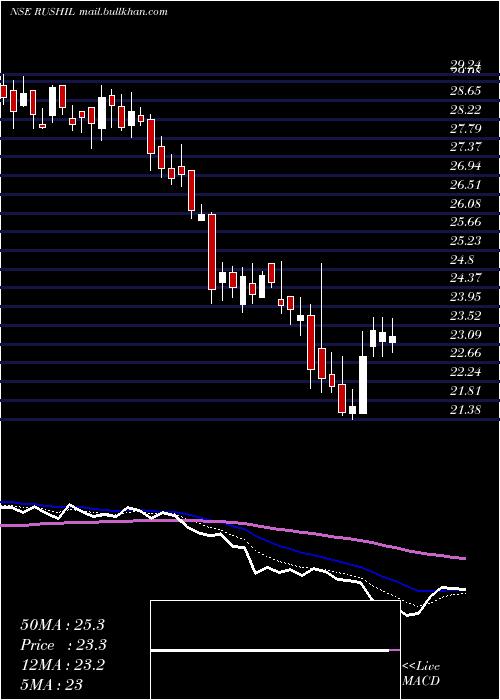The height and width of the screenshot is (700, 500).
Task: Click the 25.66 price axis label
Action: (x=465, y=222)
